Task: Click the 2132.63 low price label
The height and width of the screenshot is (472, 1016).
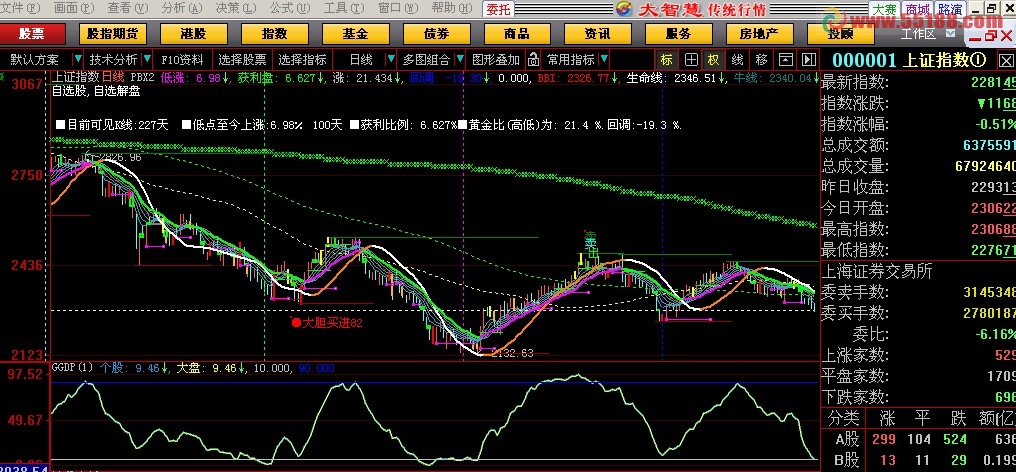Action: pyautogui.click(x=513, y=353)
